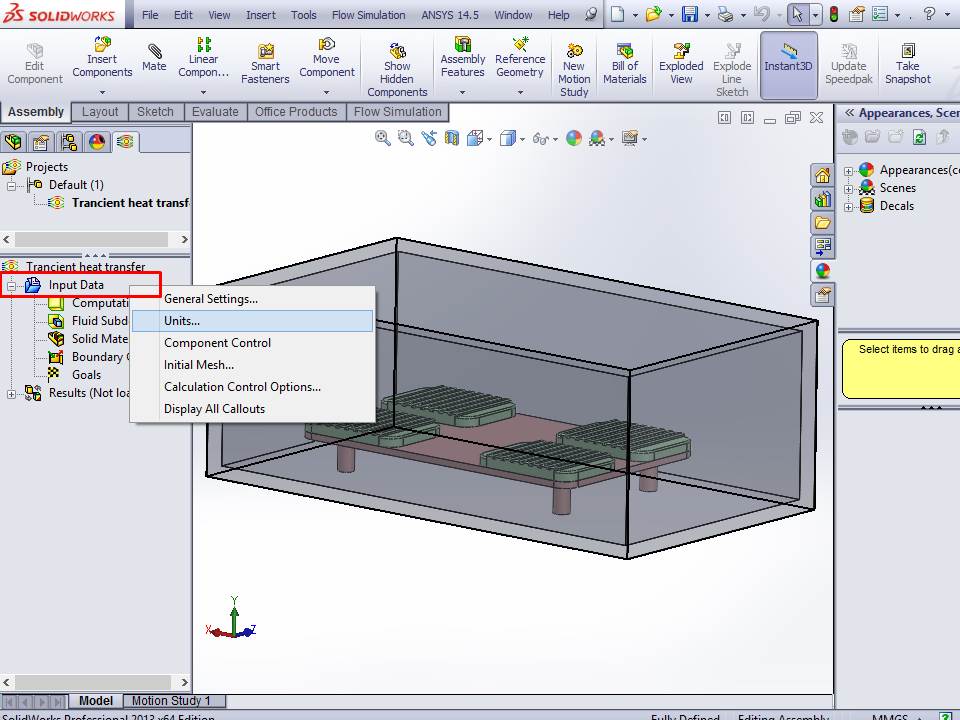Expand the Results (Not loaded) node
This screenshot has width=960, height=720.
11,393
